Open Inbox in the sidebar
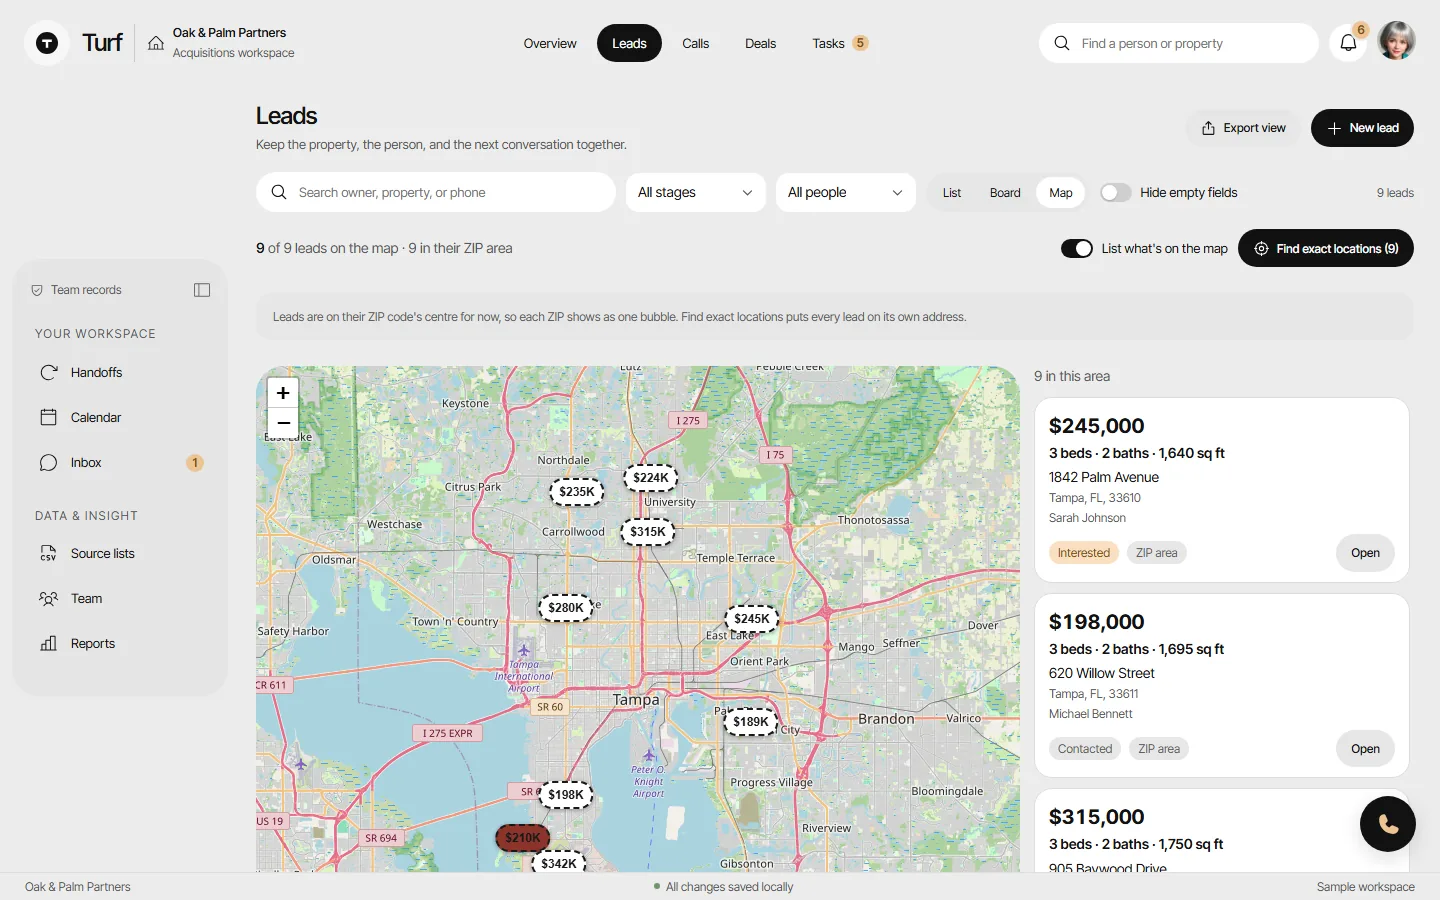 coord(120,463)
